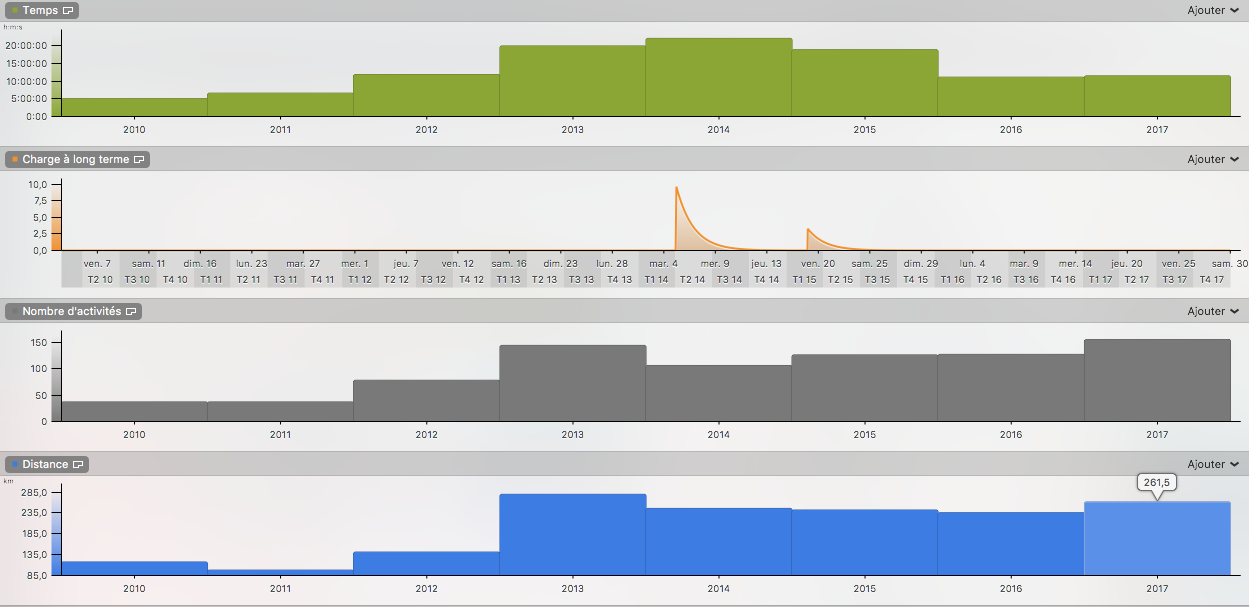Click the Temps chart title label

(x=40, y=11)
